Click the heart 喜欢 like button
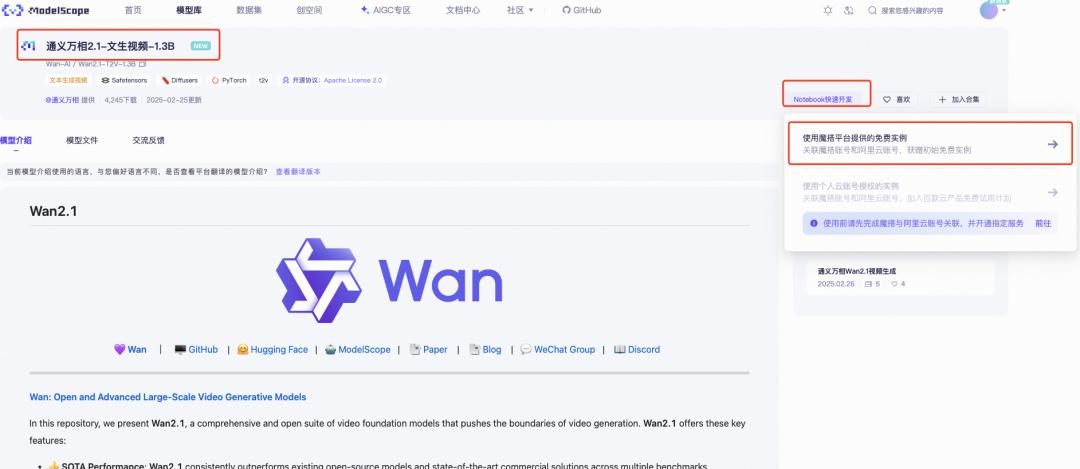This screenshot has width=1080, height=469. pos(897,99)
